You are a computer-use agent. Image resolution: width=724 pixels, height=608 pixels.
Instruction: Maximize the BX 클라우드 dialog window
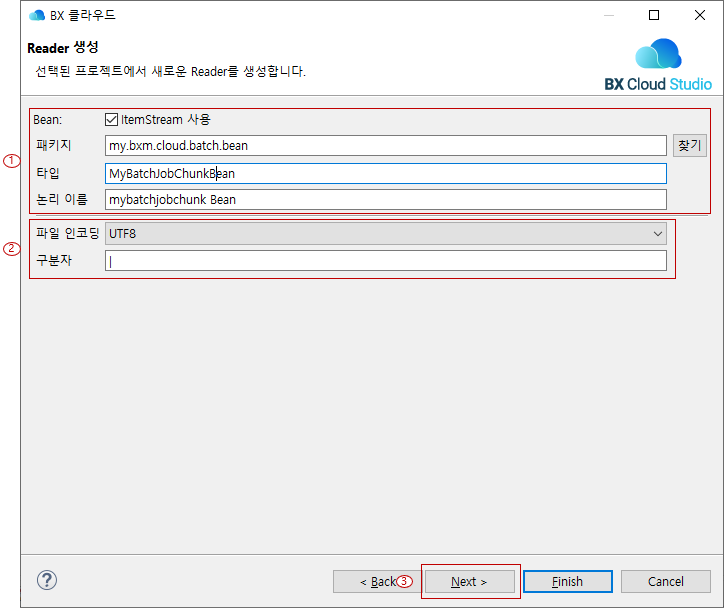tap(654, 15)
